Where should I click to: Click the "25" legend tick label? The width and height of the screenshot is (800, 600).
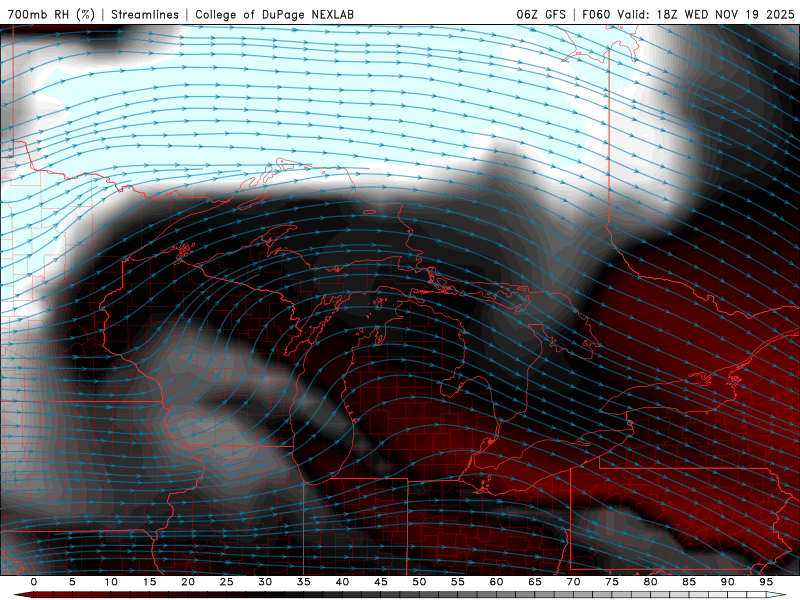(x=227, y=582)
